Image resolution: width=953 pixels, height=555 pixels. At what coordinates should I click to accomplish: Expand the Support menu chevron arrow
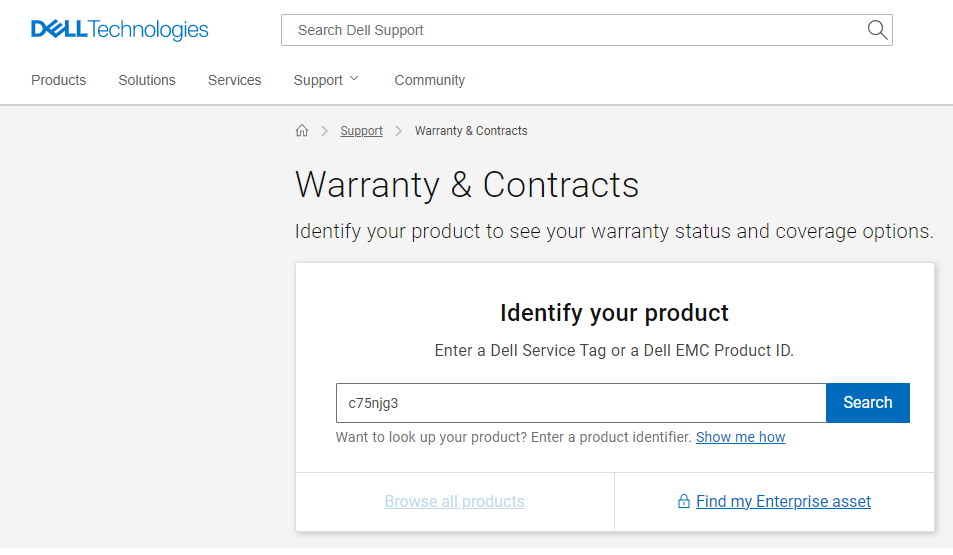coord(354,79)
